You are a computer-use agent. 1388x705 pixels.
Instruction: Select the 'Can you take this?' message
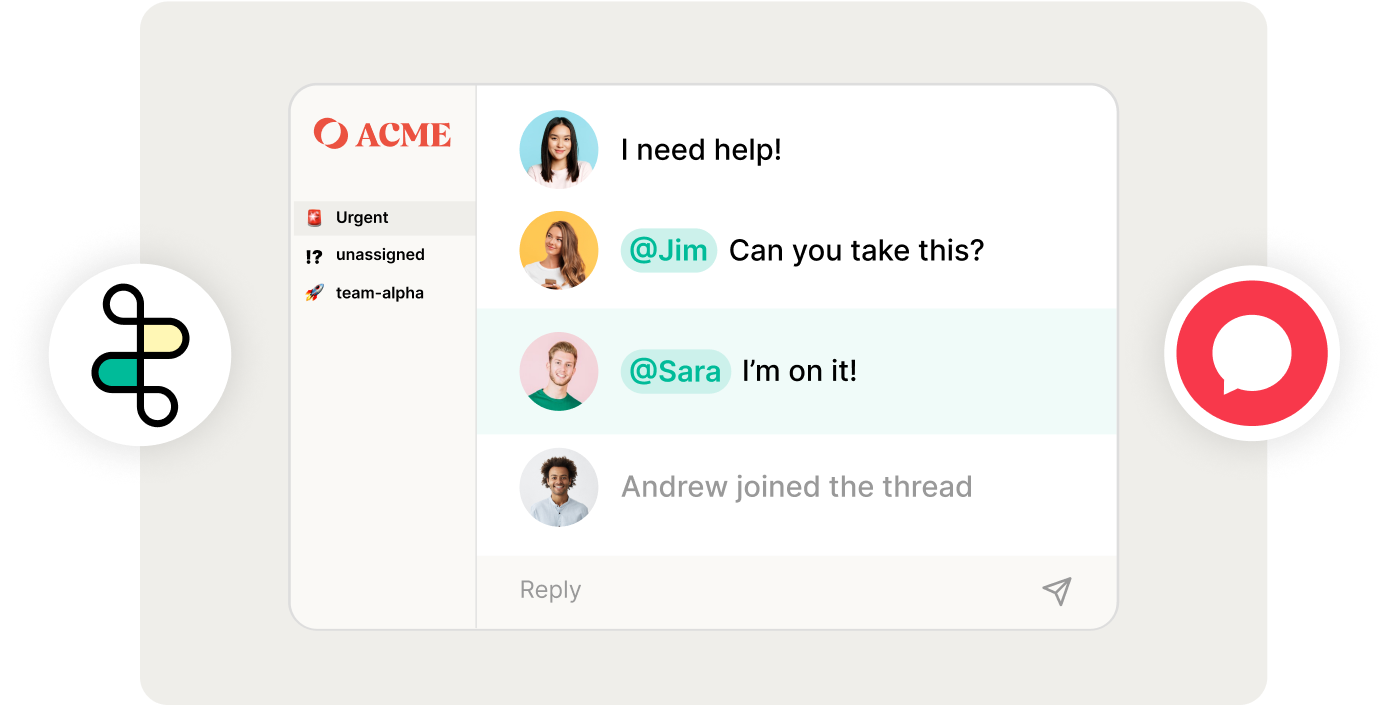pos(857,250)
